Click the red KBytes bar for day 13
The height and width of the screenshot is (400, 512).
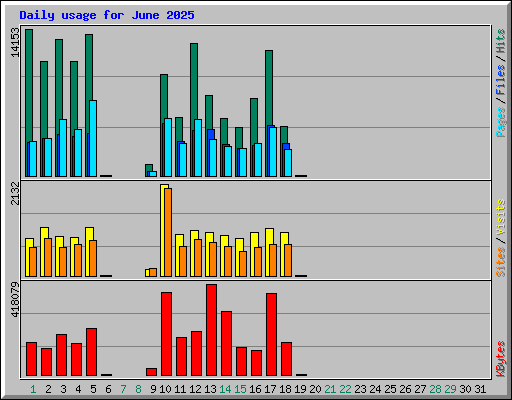click(x=211, y=330)
